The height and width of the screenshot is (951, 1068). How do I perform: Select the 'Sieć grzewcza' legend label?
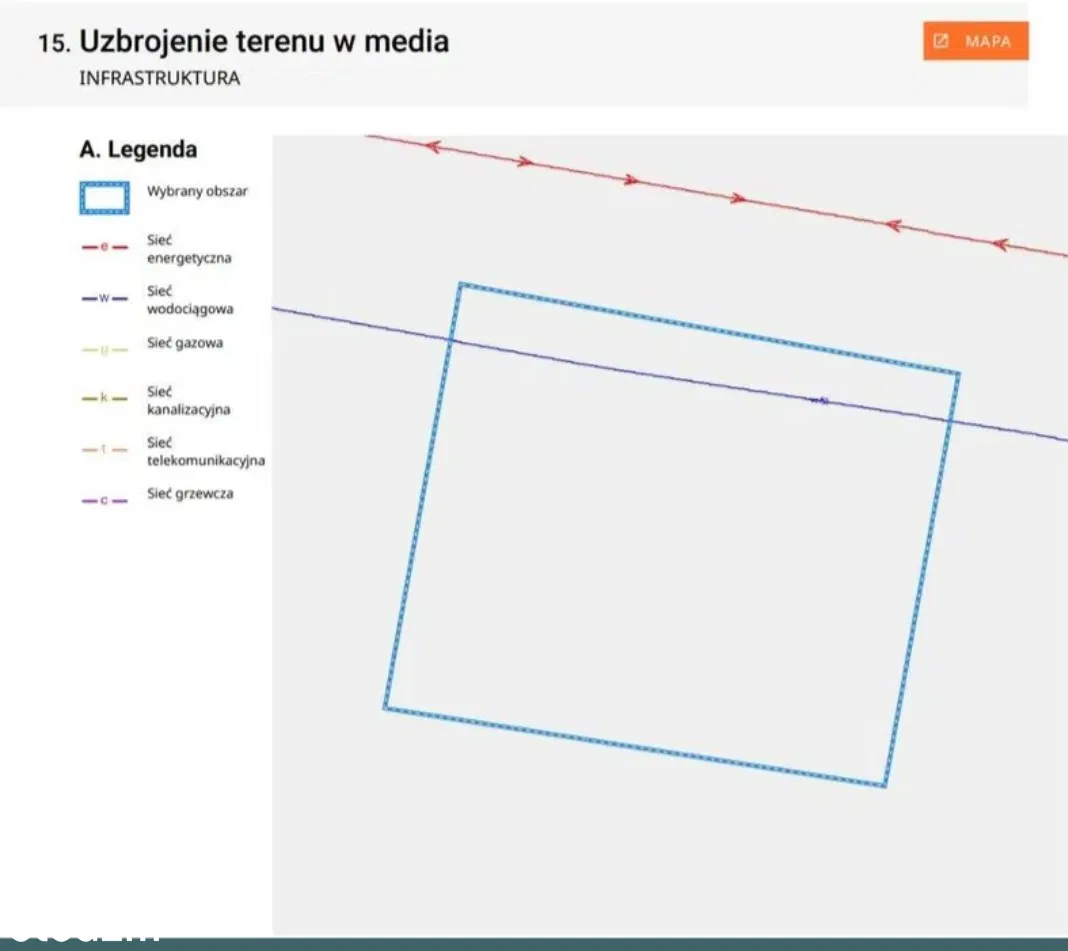tap(190, 494)
